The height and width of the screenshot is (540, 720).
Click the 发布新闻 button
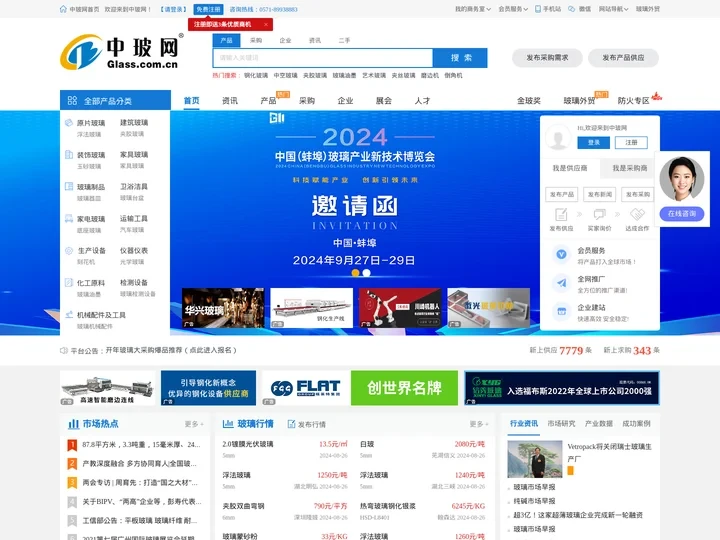[599, 194]
